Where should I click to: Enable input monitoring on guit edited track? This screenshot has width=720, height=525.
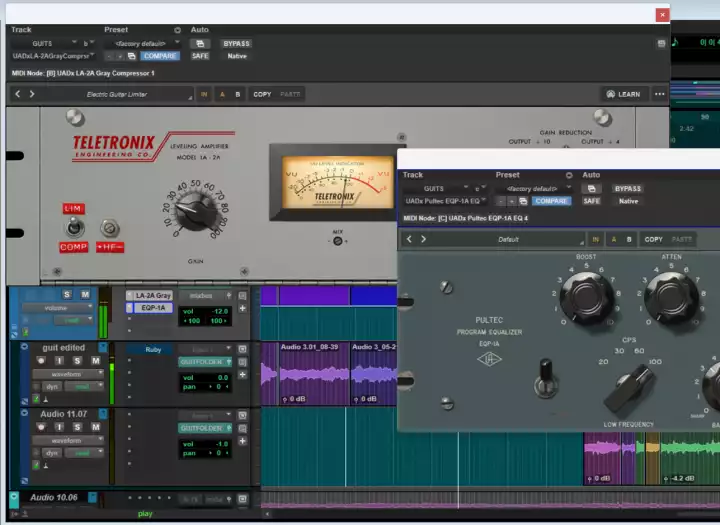point(59,361)
